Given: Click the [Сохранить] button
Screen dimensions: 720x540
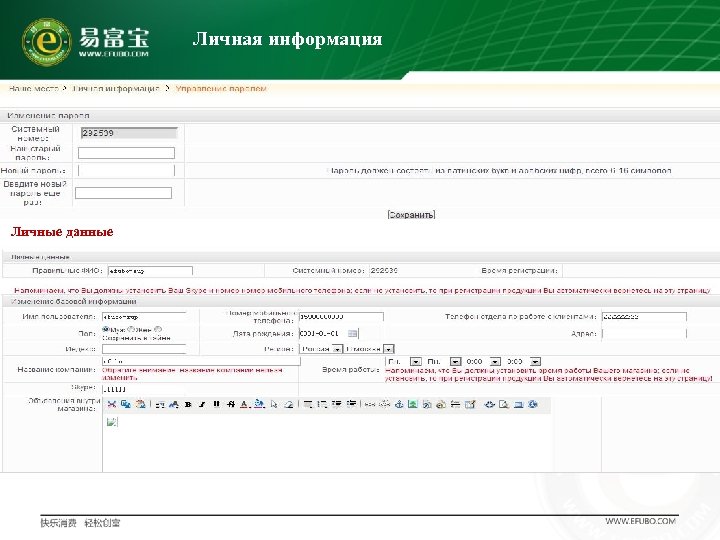Looking at the screenshot, I should [411, 215].
